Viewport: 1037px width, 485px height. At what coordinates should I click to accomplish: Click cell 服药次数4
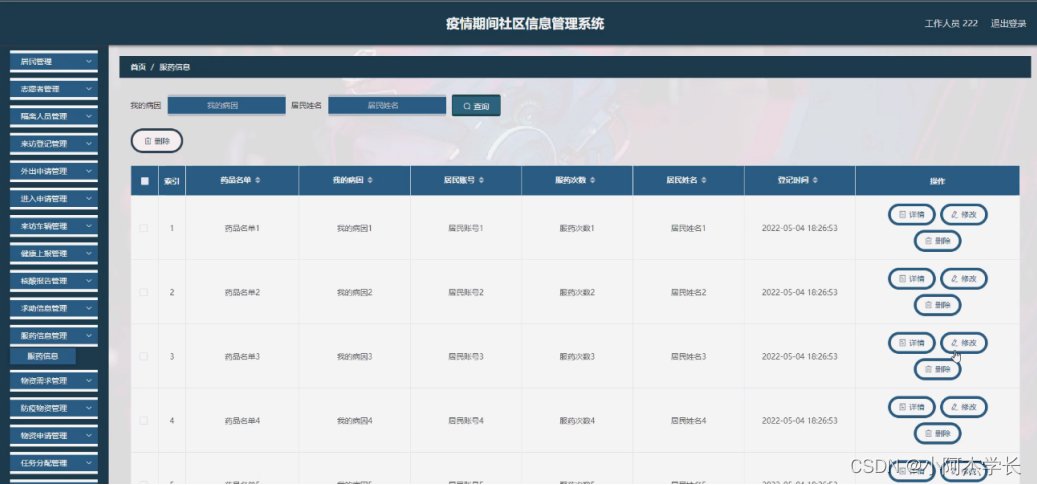[x=577, y=420]
